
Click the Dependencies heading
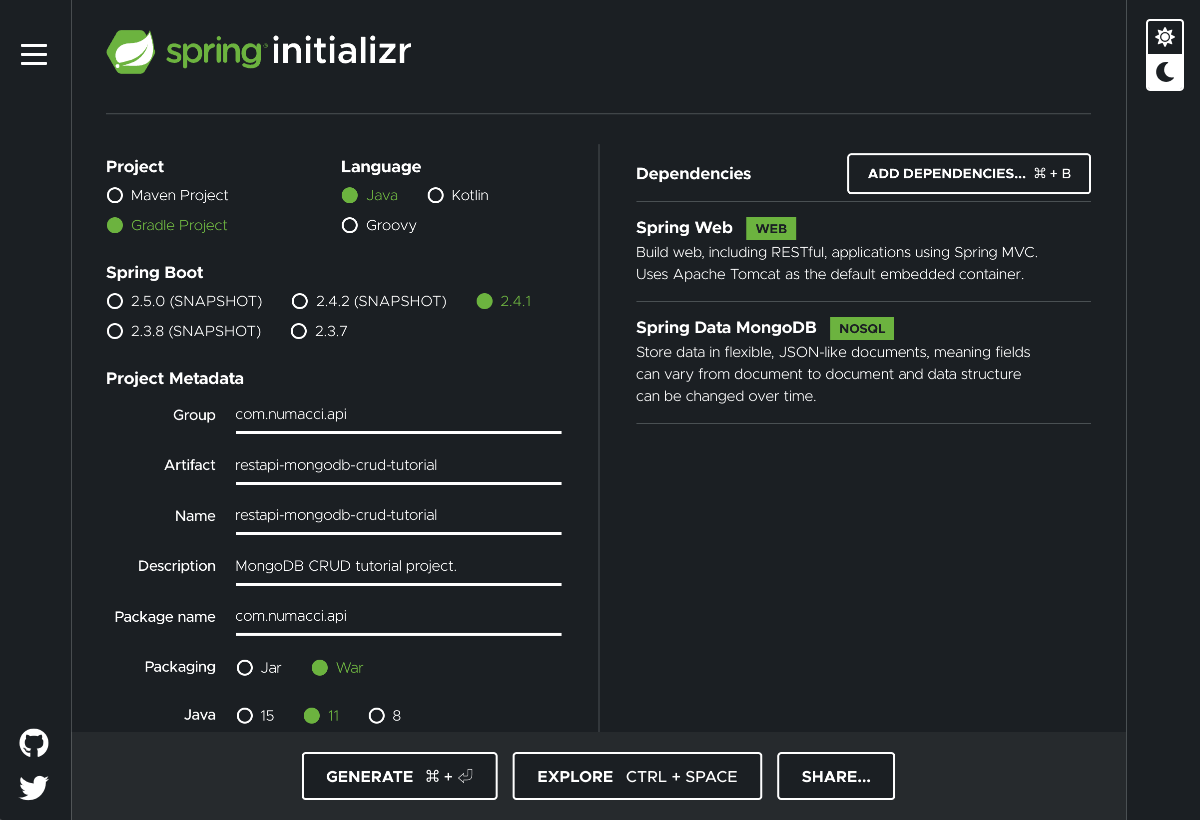[693, 174]
